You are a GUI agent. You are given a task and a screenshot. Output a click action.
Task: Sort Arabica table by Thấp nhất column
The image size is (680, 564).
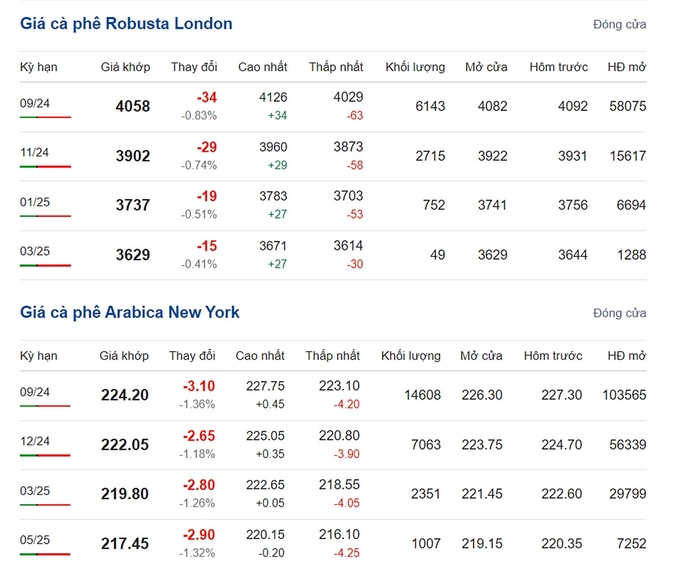[x=333, y=356]
